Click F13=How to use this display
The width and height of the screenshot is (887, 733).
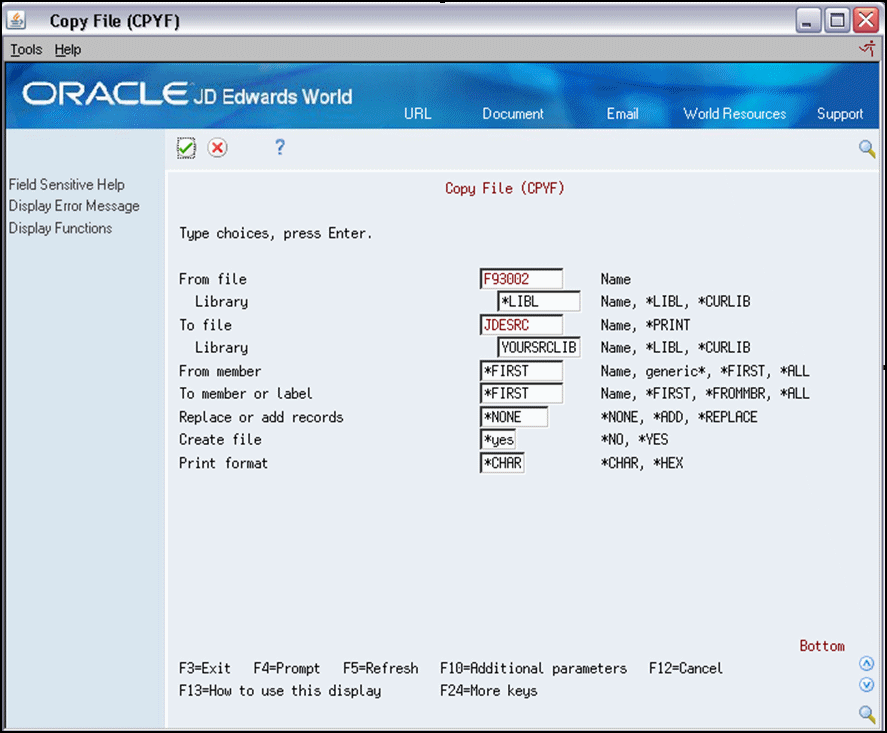[280, 691]
